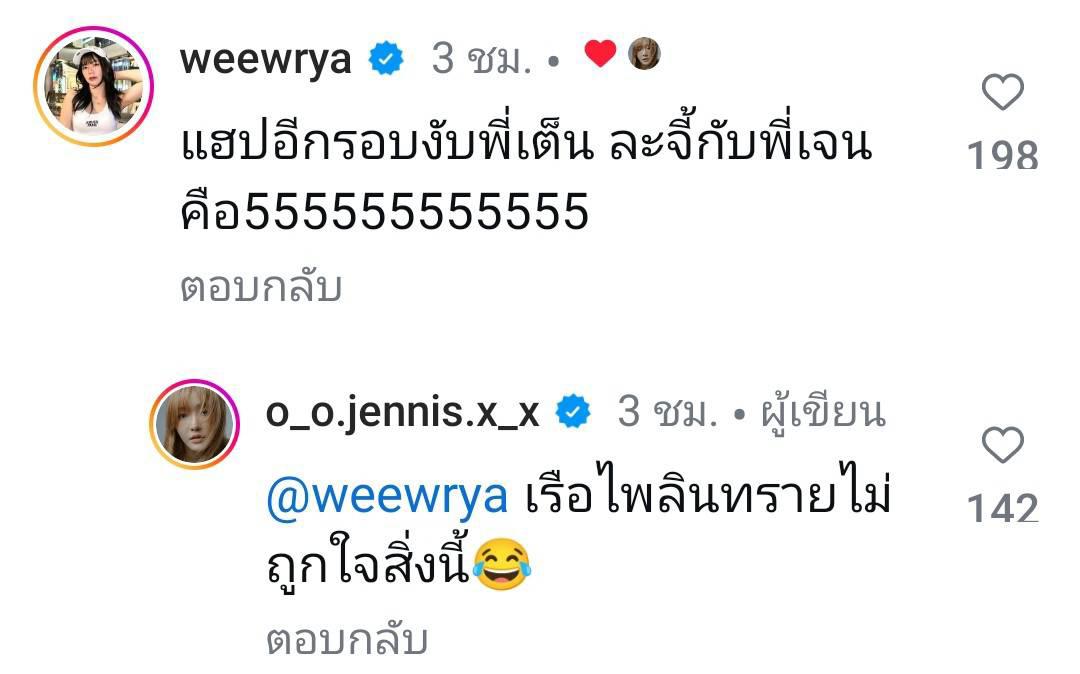Viewport: 1080px width, 674px height.
Task: Tap the small author avatar beside the red heart
Action: coord(645,53)
